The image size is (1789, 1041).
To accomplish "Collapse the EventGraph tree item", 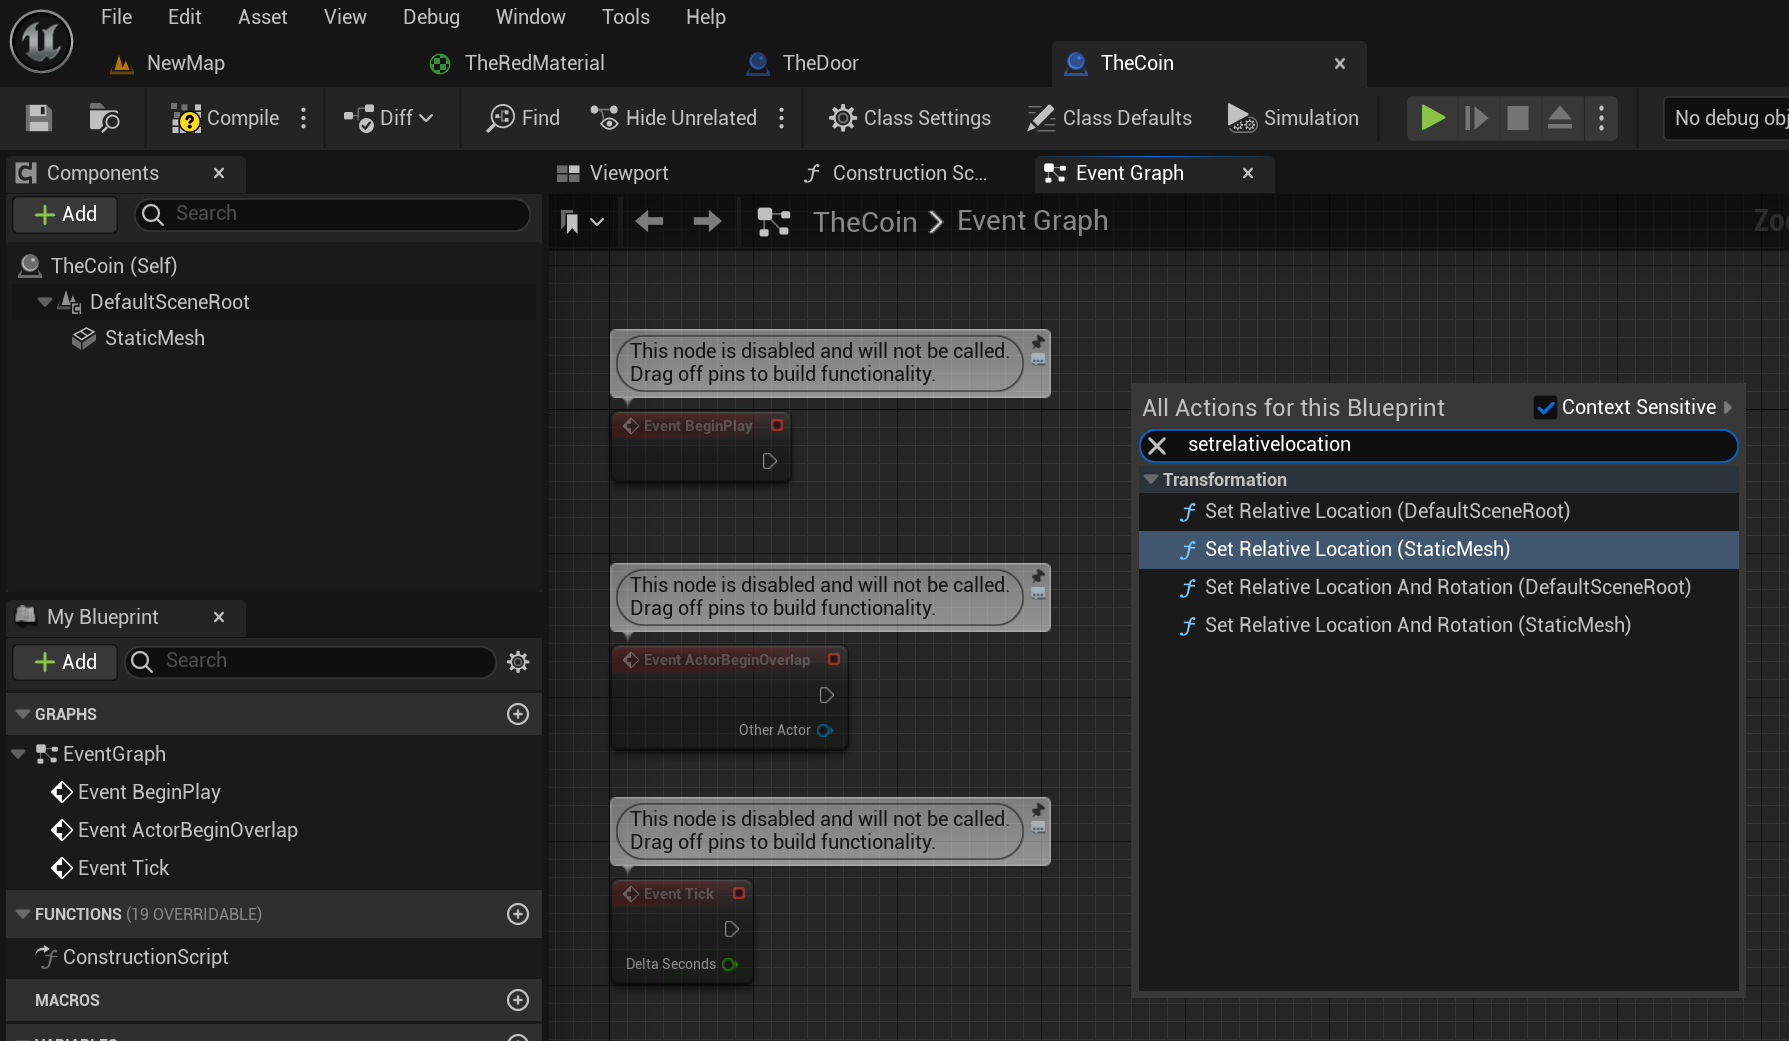I will [18, 754].
